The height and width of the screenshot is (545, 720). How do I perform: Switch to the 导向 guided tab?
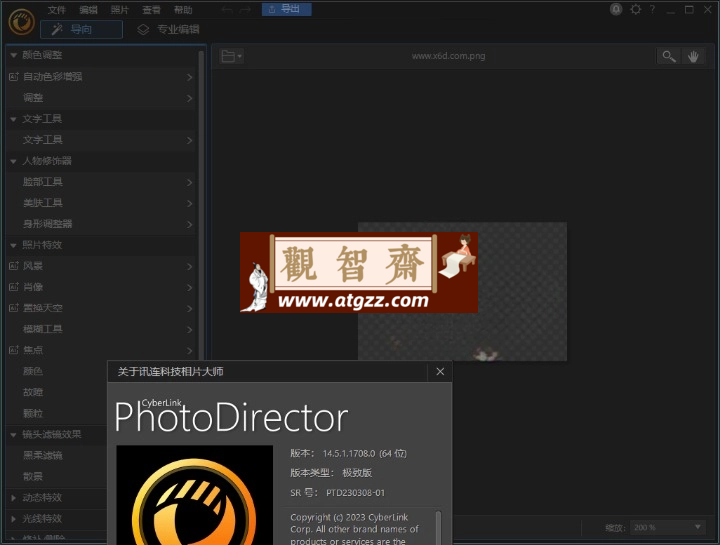tap(81, 29)
